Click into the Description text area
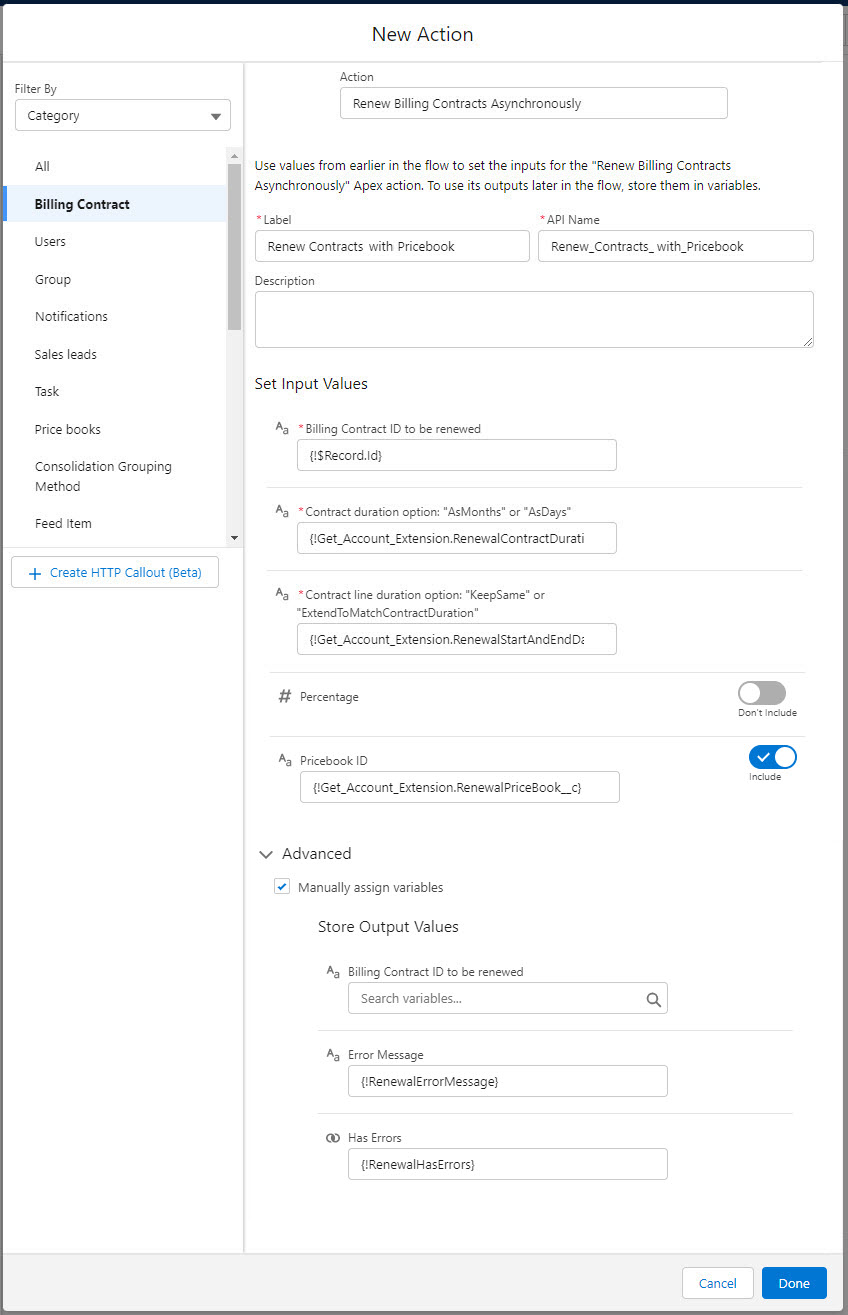This screenshot has width=848, height=1315. 533,320
